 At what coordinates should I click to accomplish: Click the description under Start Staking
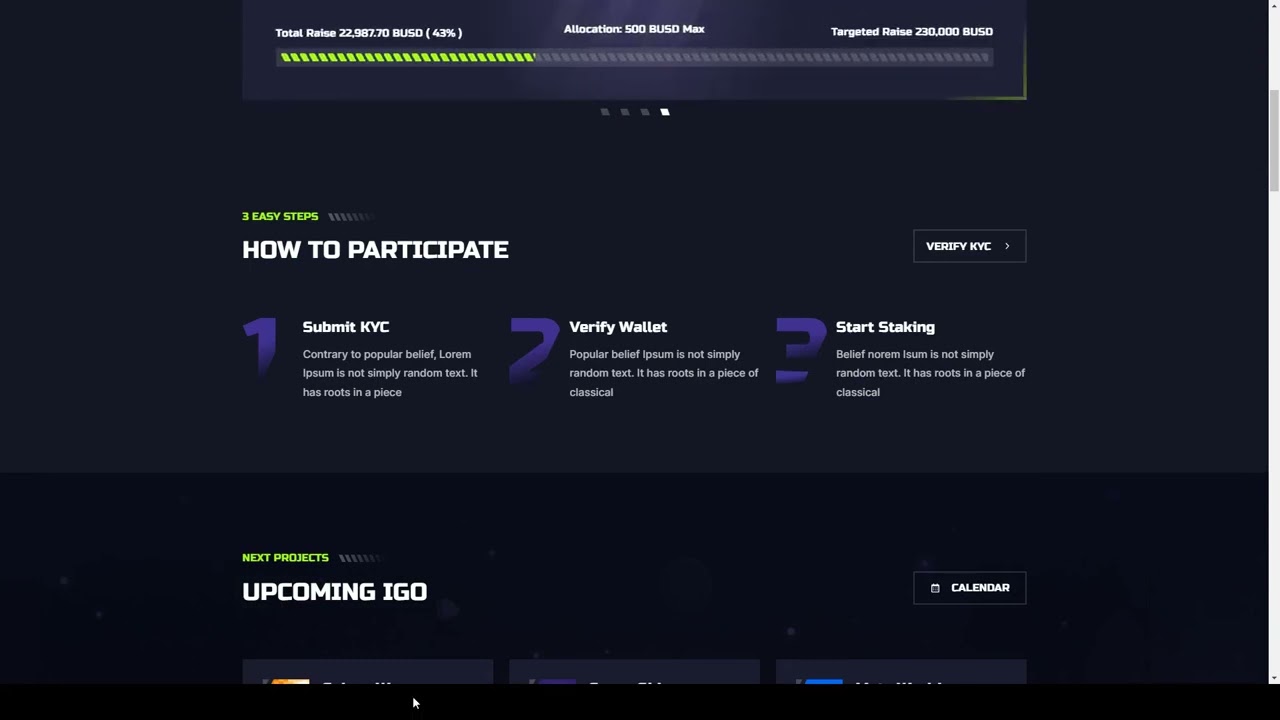click(x=930, y=373)
